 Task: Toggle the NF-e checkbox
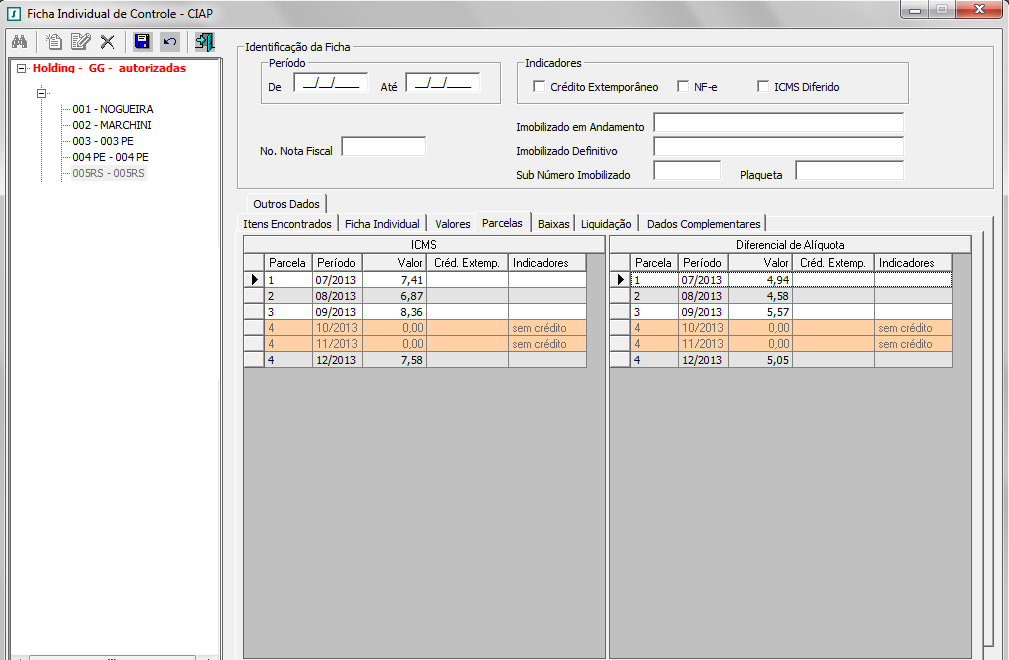(x=683, y=87)
